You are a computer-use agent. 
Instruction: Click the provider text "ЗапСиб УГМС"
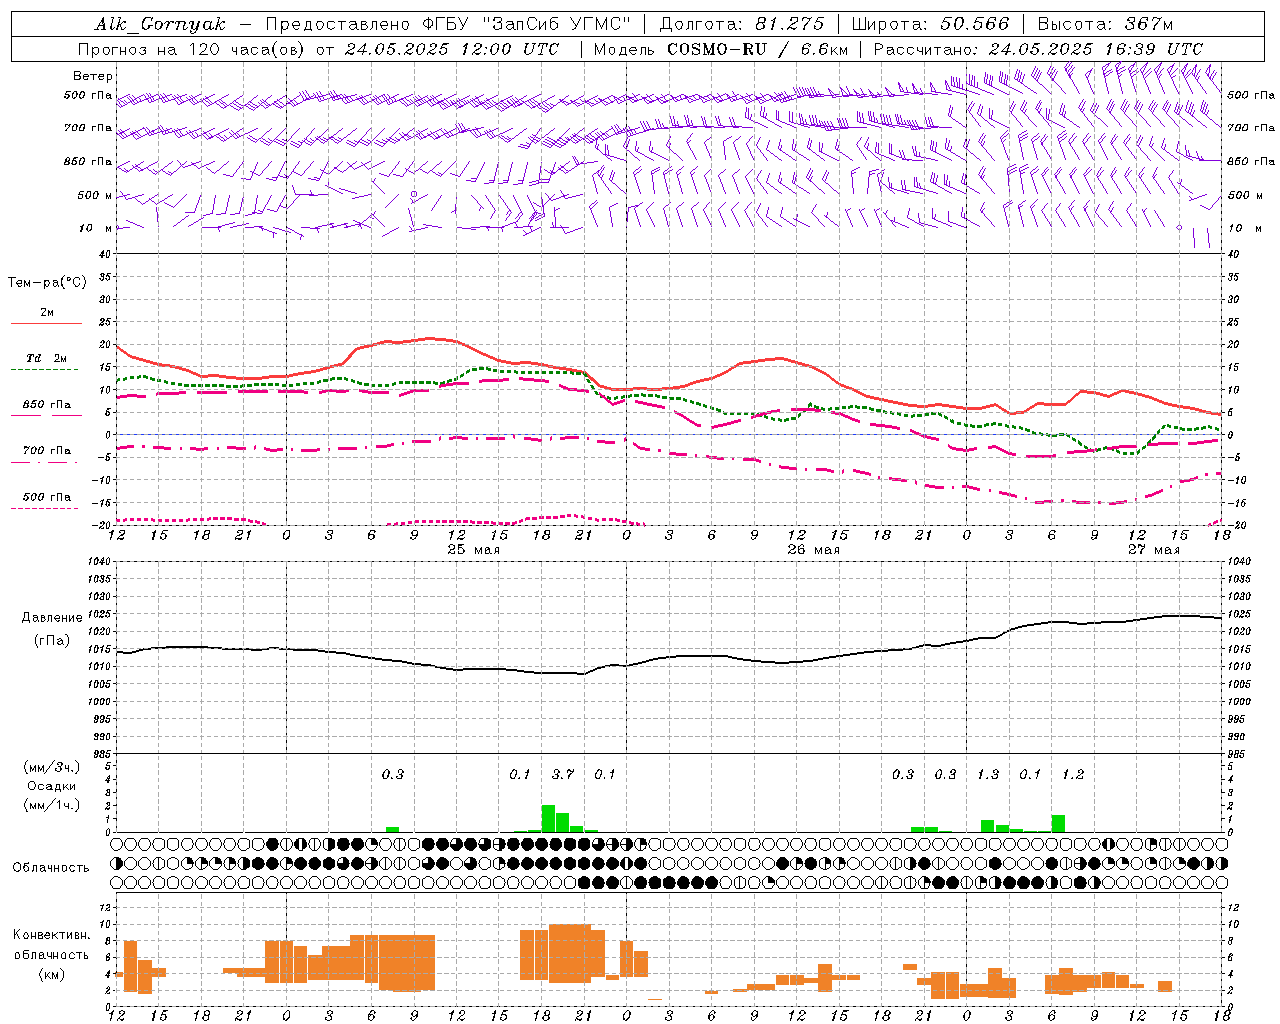coord(556,24)
